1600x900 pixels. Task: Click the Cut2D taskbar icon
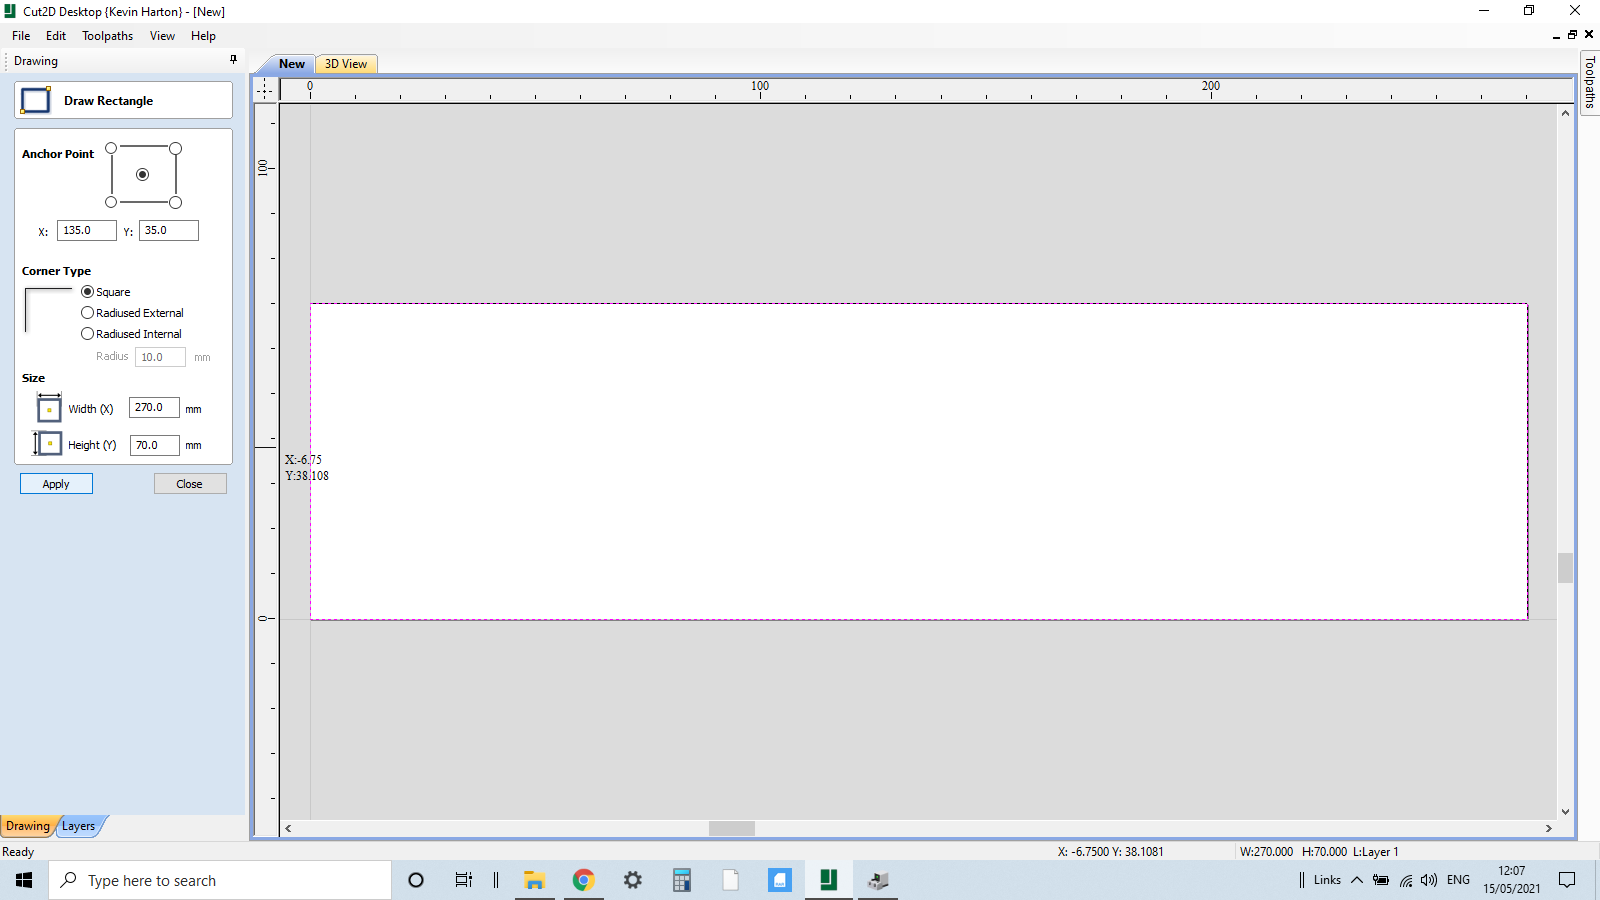[x=829, y=880]
